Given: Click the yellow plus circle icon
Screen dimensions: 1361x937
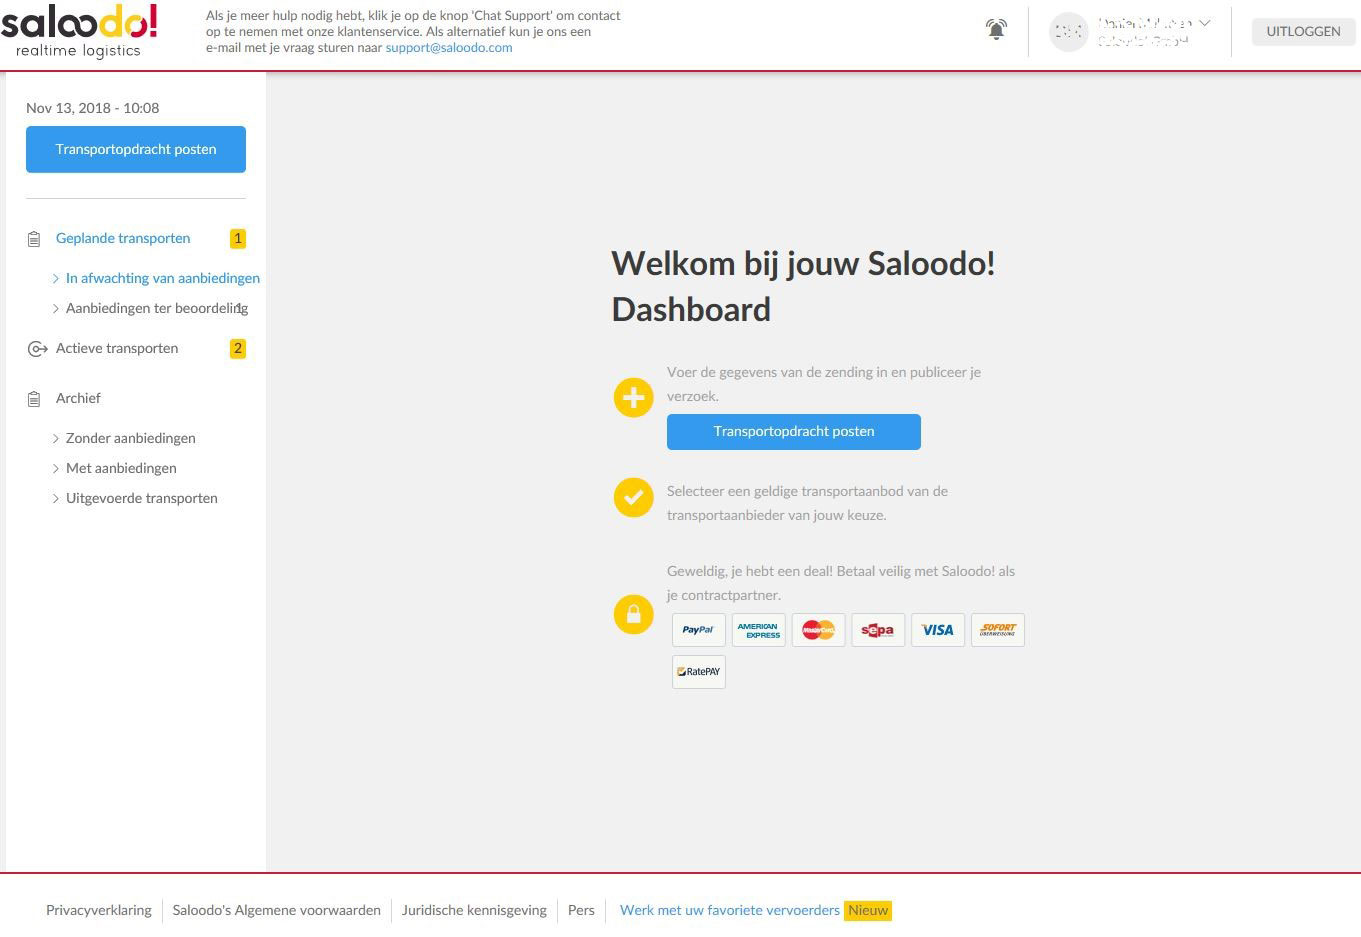Looking at the screenshot, I should point(633,397).
